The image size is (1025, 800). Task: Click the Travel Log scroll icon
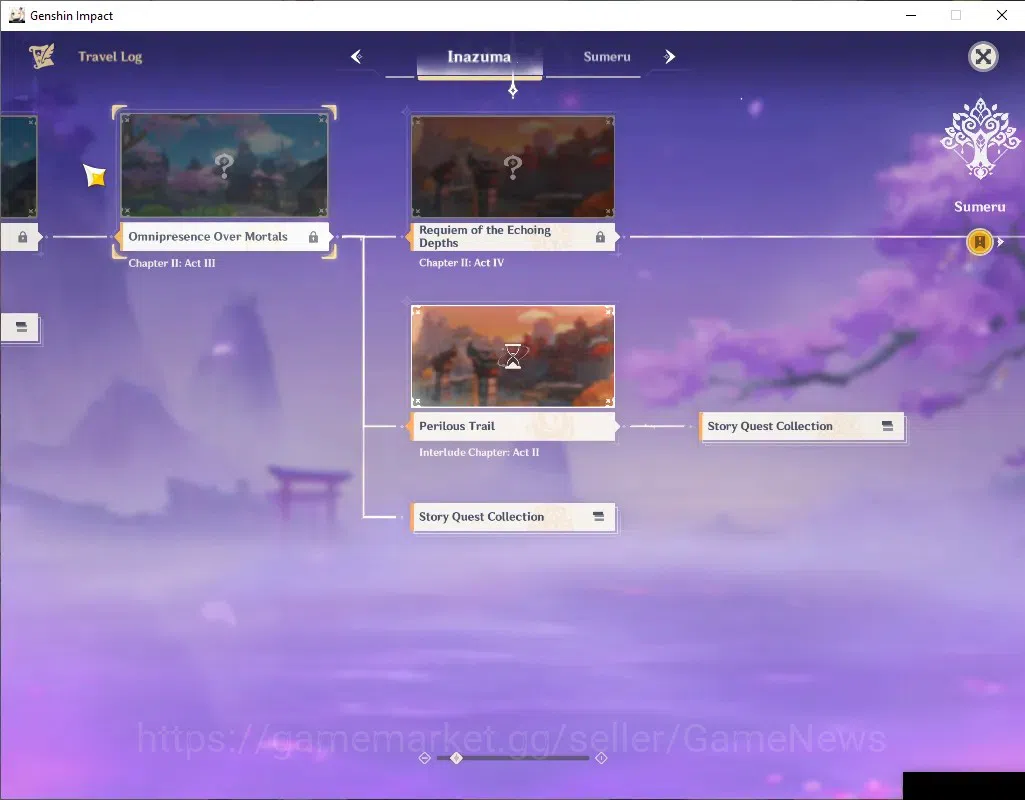pyautogui.click(x=42, y=56)
